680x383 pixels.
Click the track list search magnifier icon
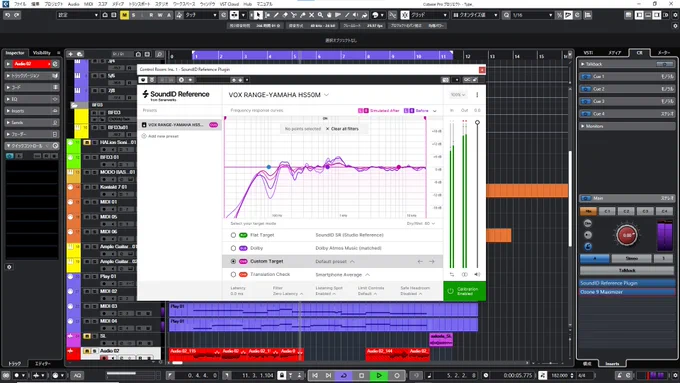pyautogui.click(x=159, y=54)
